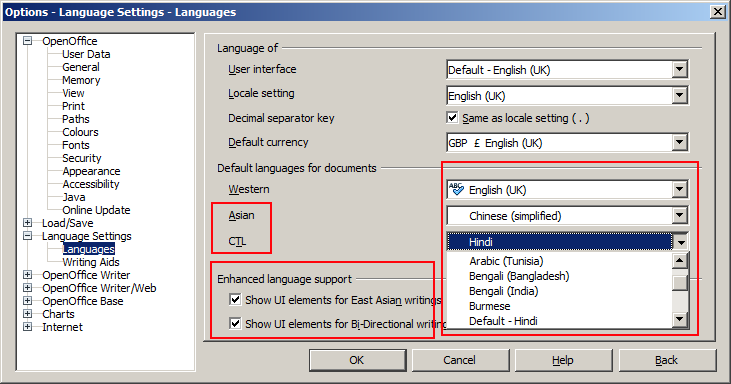Uncheck Show UI elements for East Asian writings
This screenshot has width=731, height=384.
(x=235, y=300)
